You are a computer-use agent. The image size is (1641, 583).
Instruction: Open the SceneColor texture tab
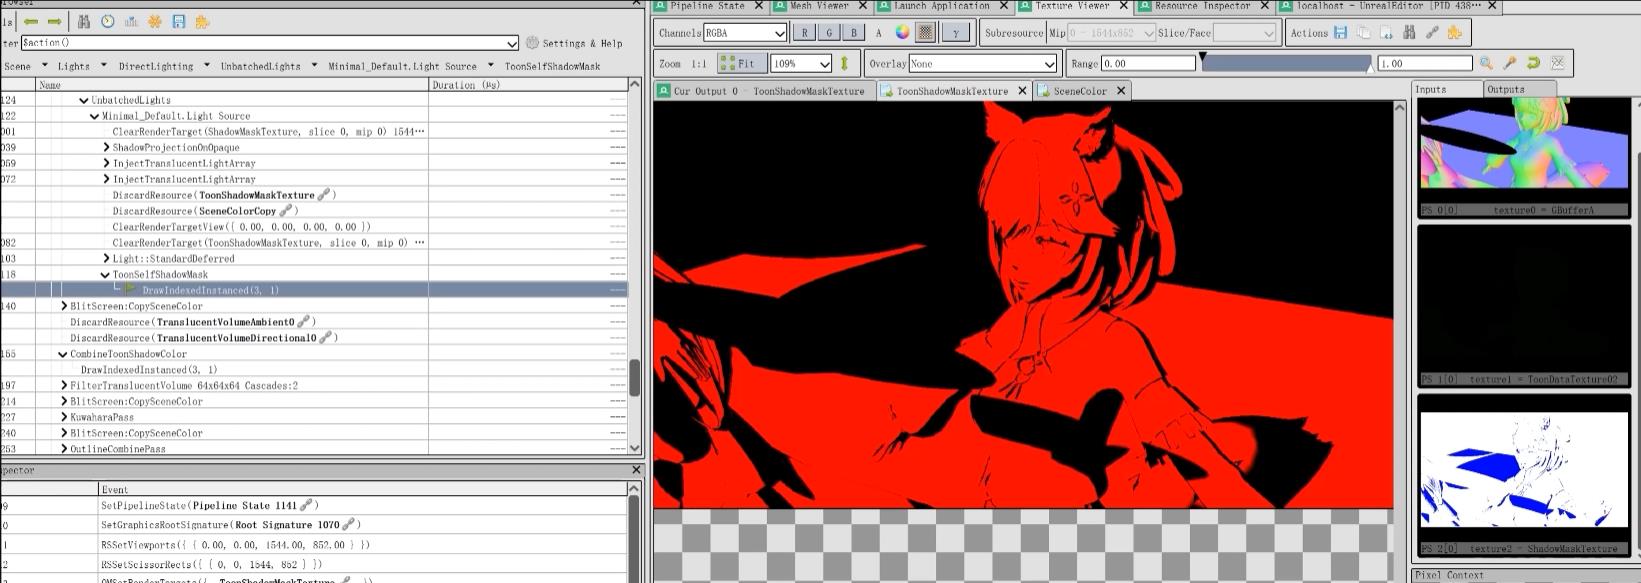[1080, 91]
